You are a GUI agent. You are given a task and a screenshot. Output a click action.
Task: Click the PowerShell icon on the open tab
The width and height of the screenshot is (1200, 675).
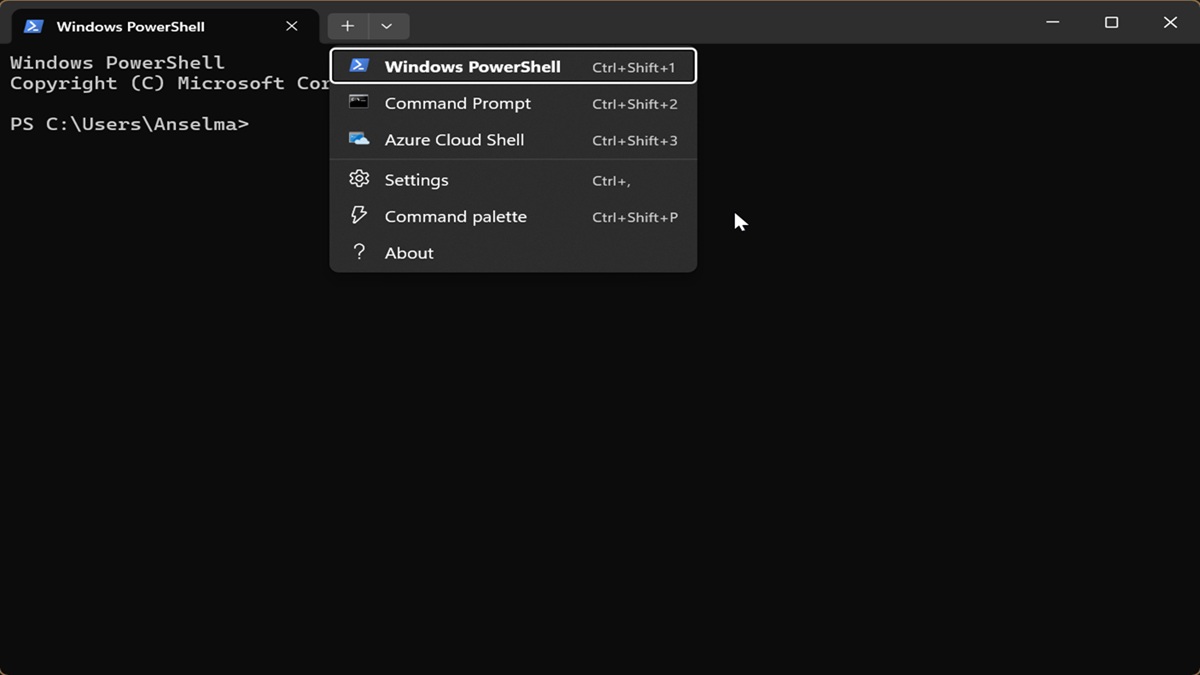(34, 26)
